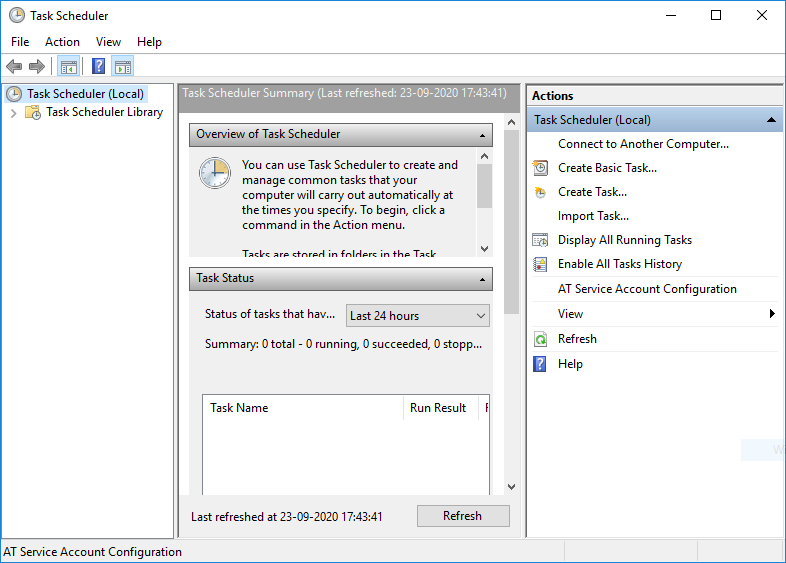
Task: Collapse the Task Scheduler (Local) actions group
Action: tap(771, 120)
